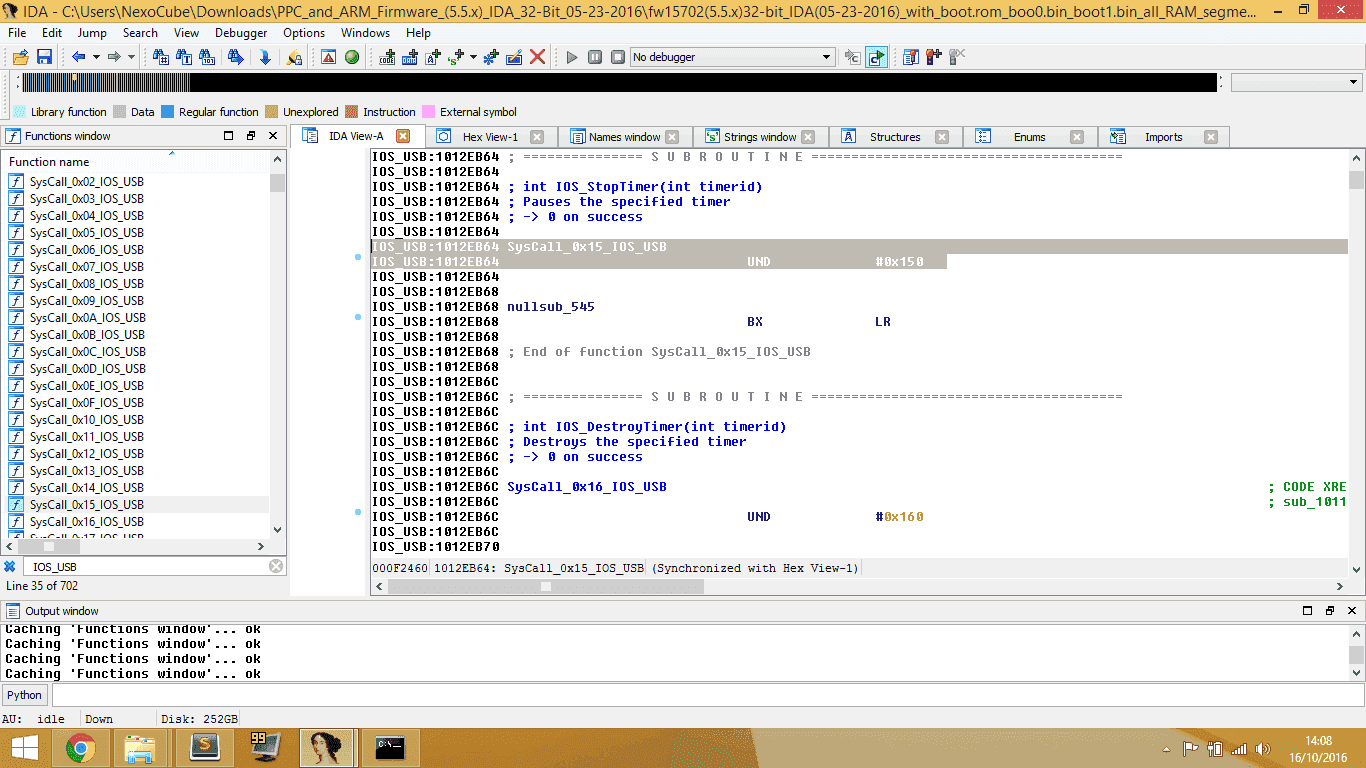Click the External symbol pink swatch

coord(429,112)
